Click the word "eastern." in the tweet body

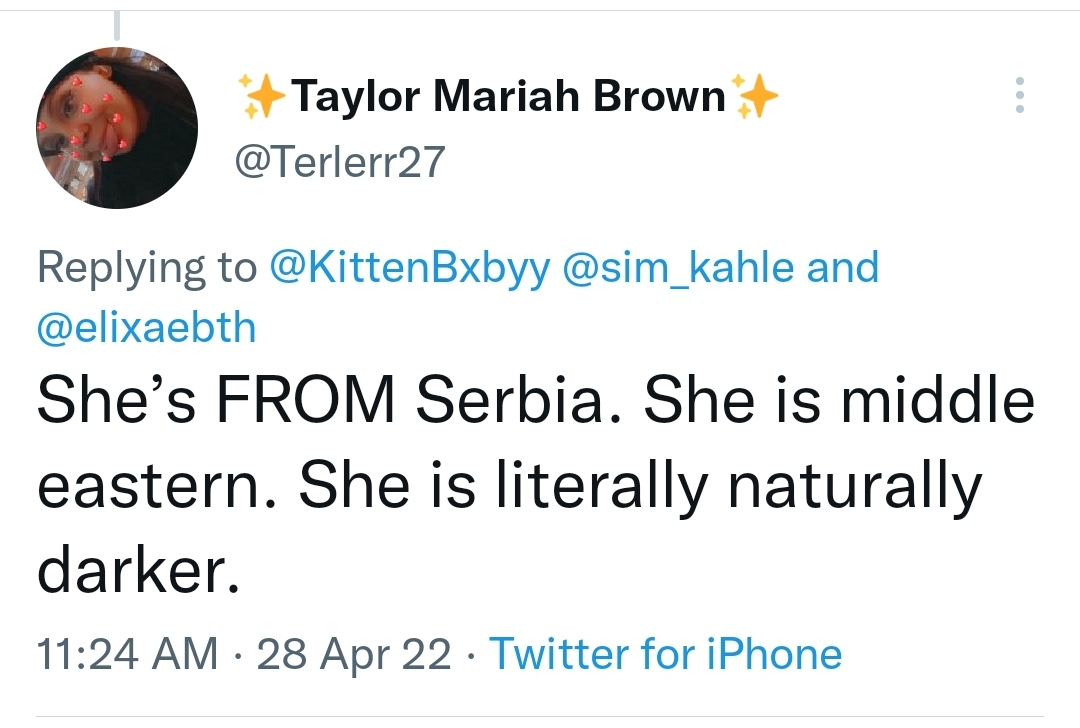(x=155, y=486)
